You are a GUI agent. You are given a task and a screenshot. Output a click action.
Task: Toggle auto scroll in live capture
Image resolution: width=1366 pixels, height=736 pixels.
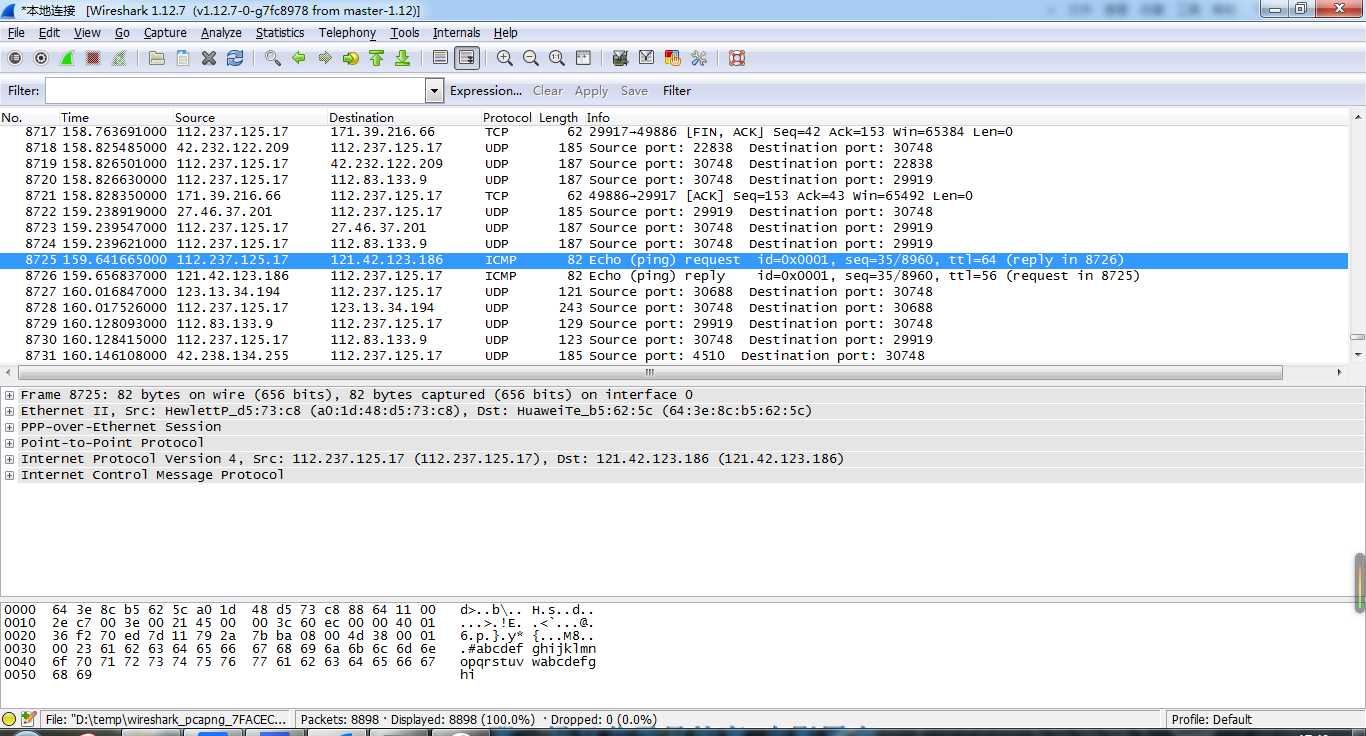[466, 58]
